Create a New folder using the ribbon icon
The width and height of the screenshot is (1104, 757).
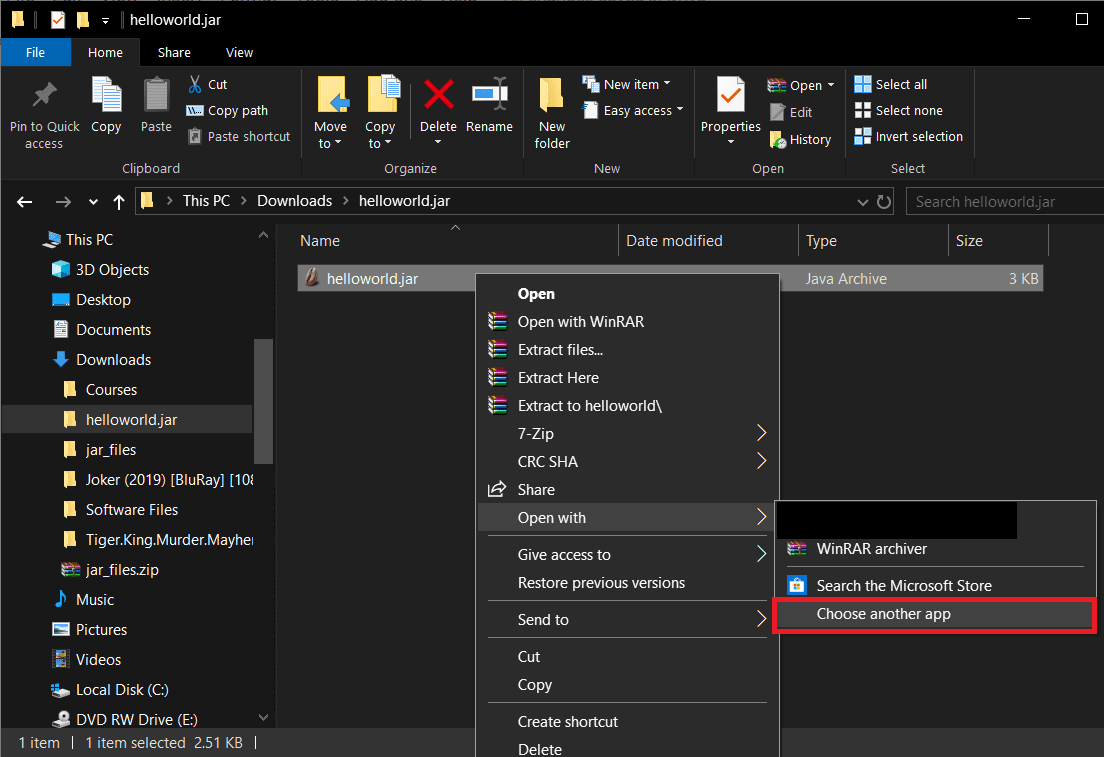(551, 110)
